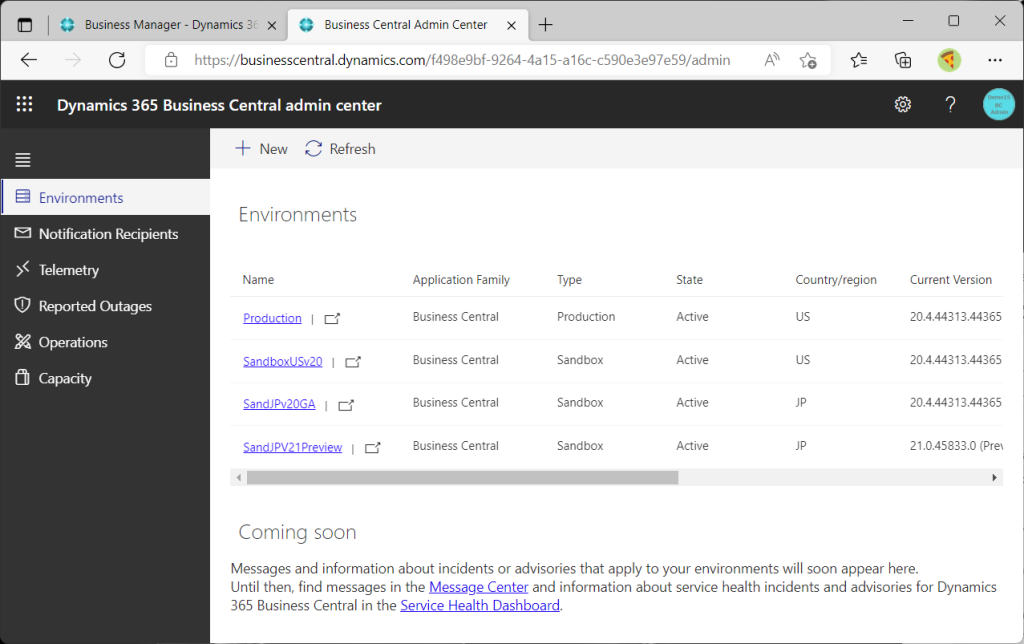Add a new browser tab
This screenshot has width=1024, height=644.
[545, 25]
